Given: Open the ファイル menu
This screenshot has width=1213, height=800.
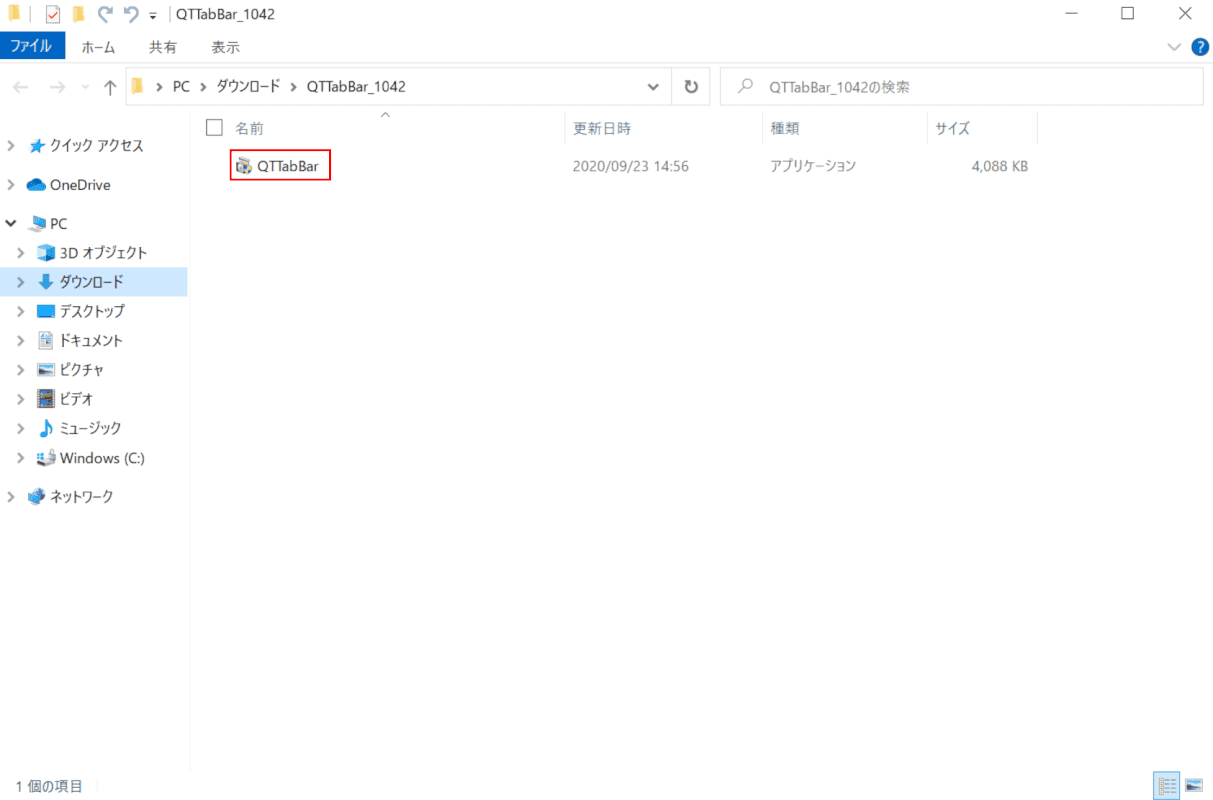Looking at the screenshot, I should pyautogui.click(x=31, y=46).
